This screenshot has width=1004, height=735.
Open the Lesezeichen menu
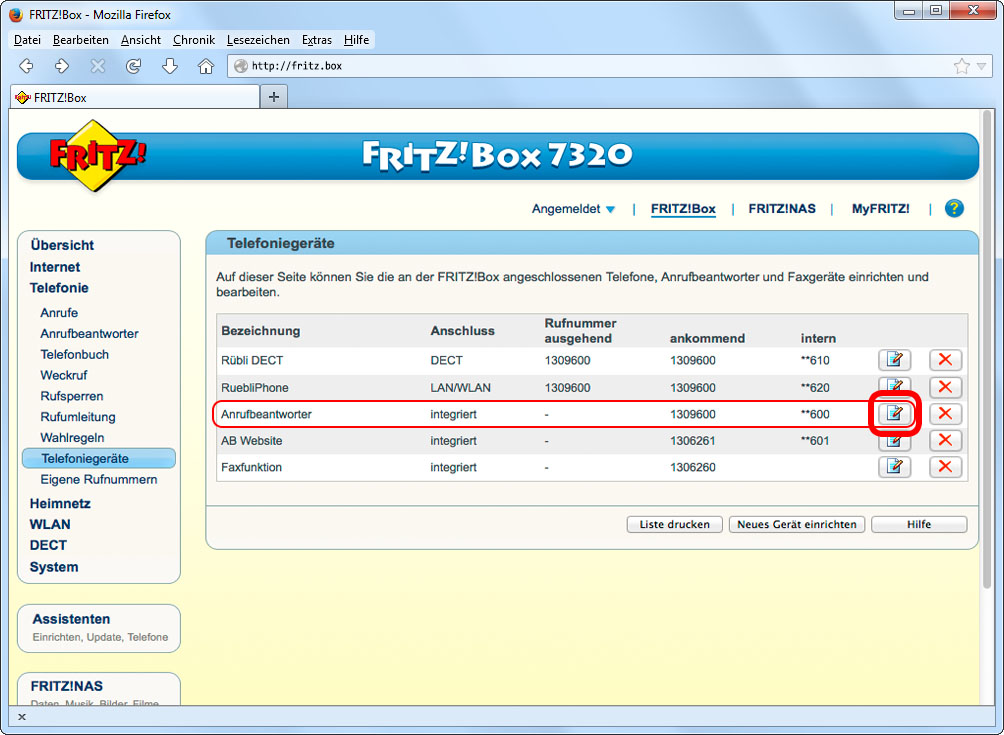click(x=258, y=40)
